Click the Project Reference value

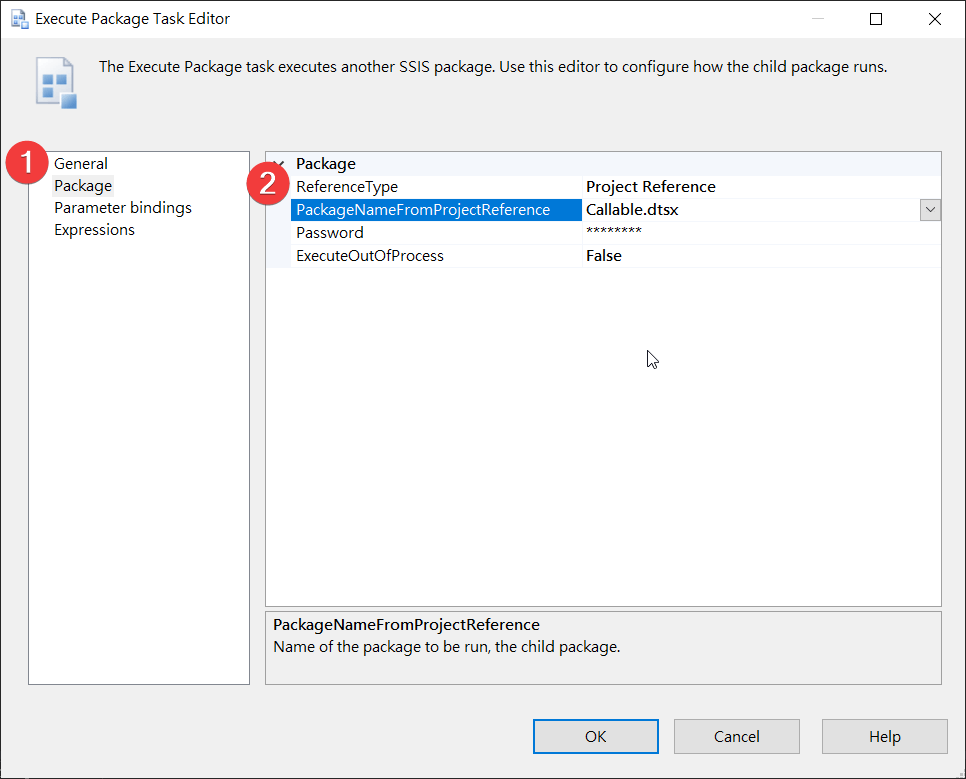click(651, 187)
